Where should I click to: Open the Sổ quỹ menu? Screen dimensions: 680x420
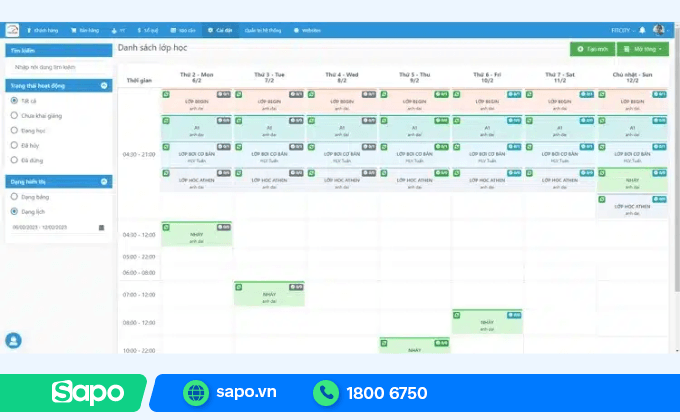coord(147,30)
